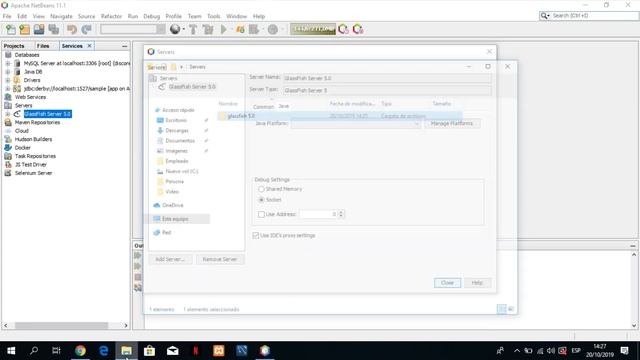Select the 'glassfish 5.0' folder row

(340, 116)
